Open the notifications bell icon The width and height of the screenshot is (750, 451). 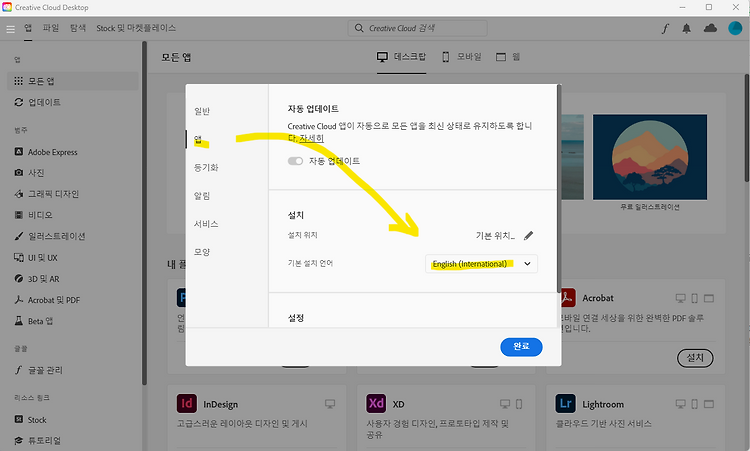coord(686,29)
